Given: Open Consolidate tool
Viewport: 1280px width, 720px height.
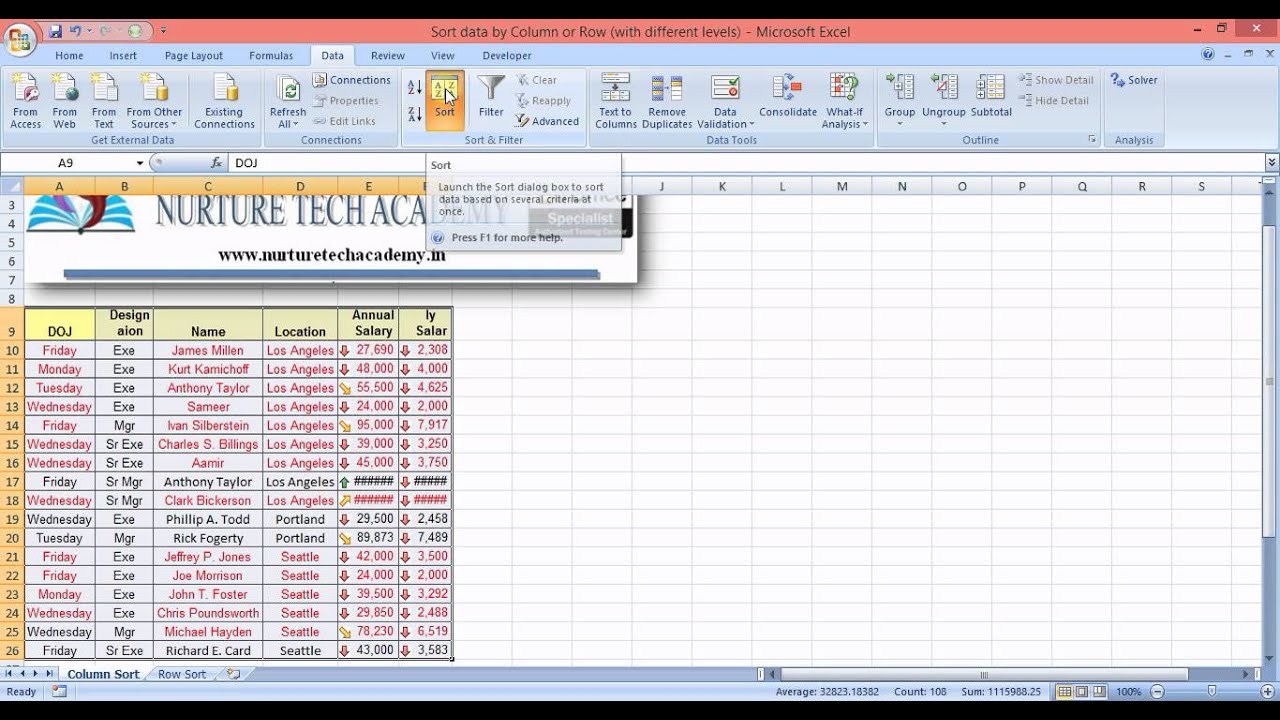Looking at the screenshot, I should click(788, 98).
